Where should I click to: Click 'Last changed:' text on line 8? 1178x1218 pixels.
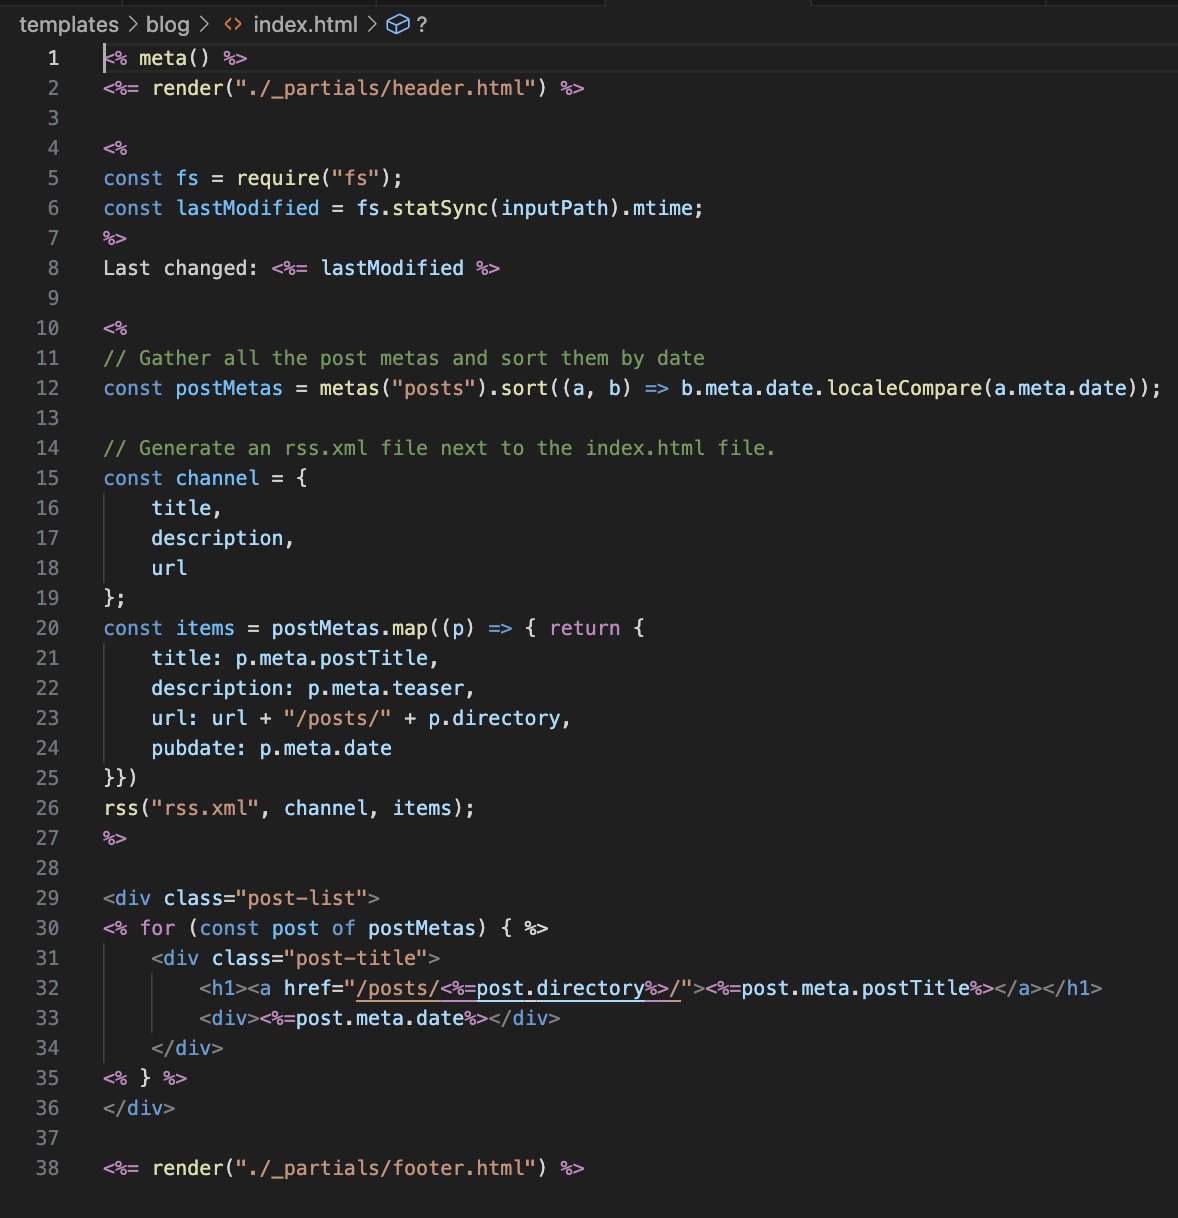click(x=181, y=268)
